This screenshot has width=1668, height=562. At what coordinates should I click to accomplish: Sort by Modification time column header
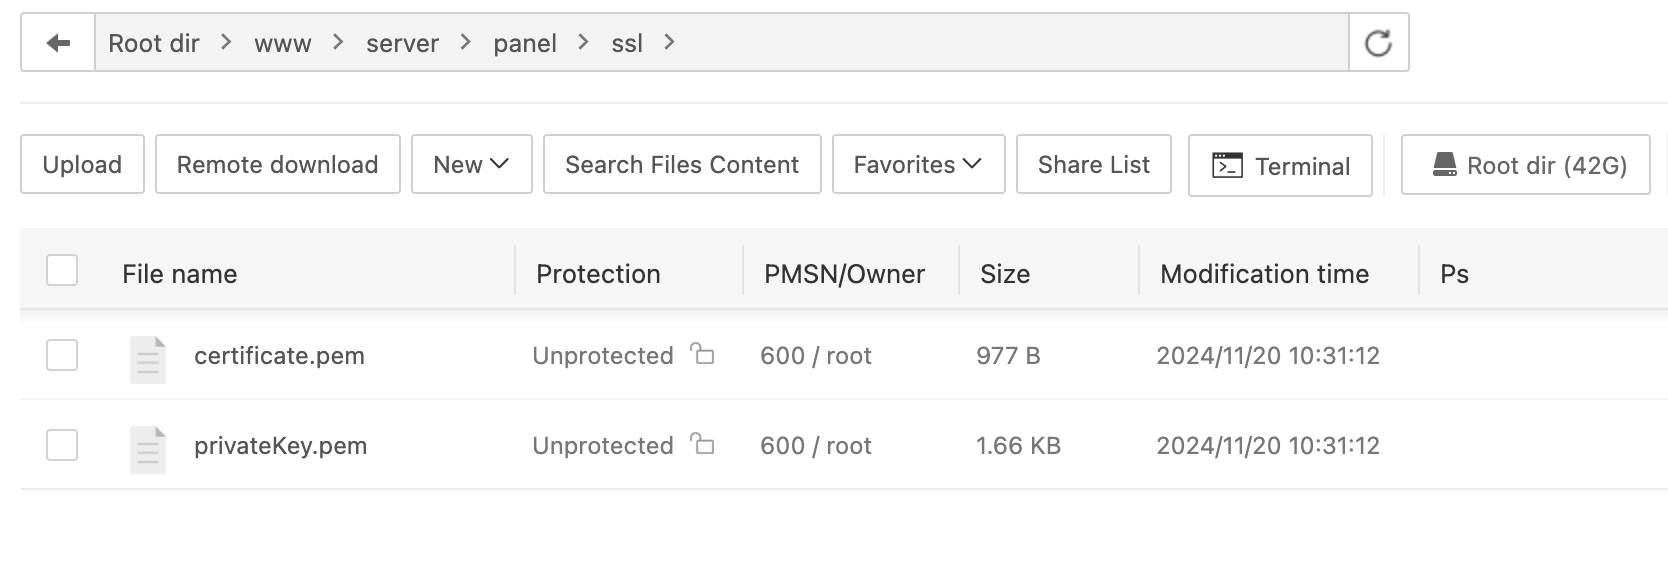tap(1264, 274)
